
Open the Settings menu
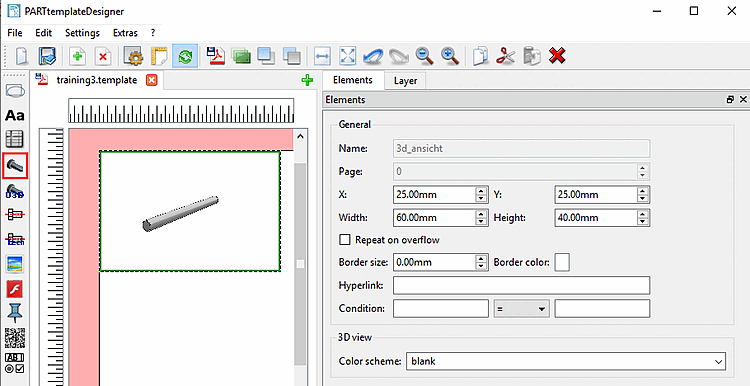pyautogui.click(x=82, y=33)
